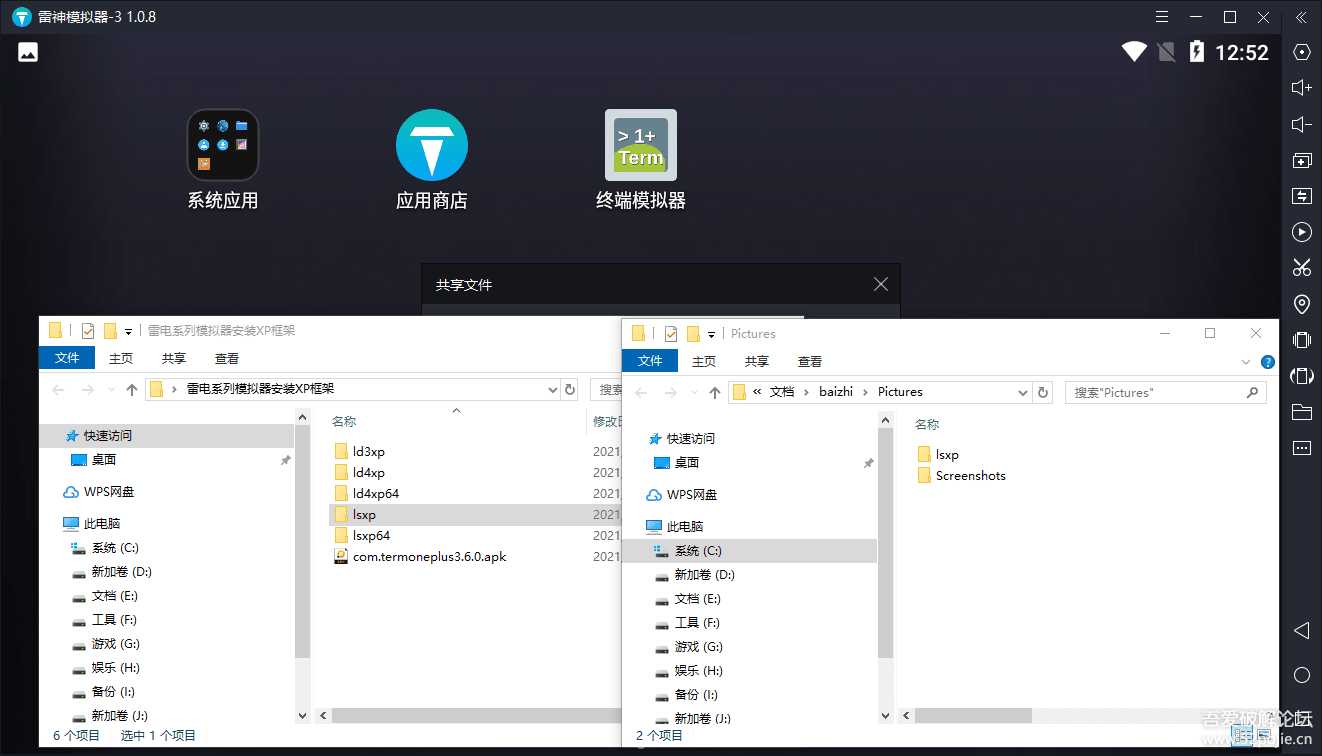This screenshot has height=756, width=1322.
Task: Expand the Pictures address bar dropdown
Action: (x=1022, y=392)
